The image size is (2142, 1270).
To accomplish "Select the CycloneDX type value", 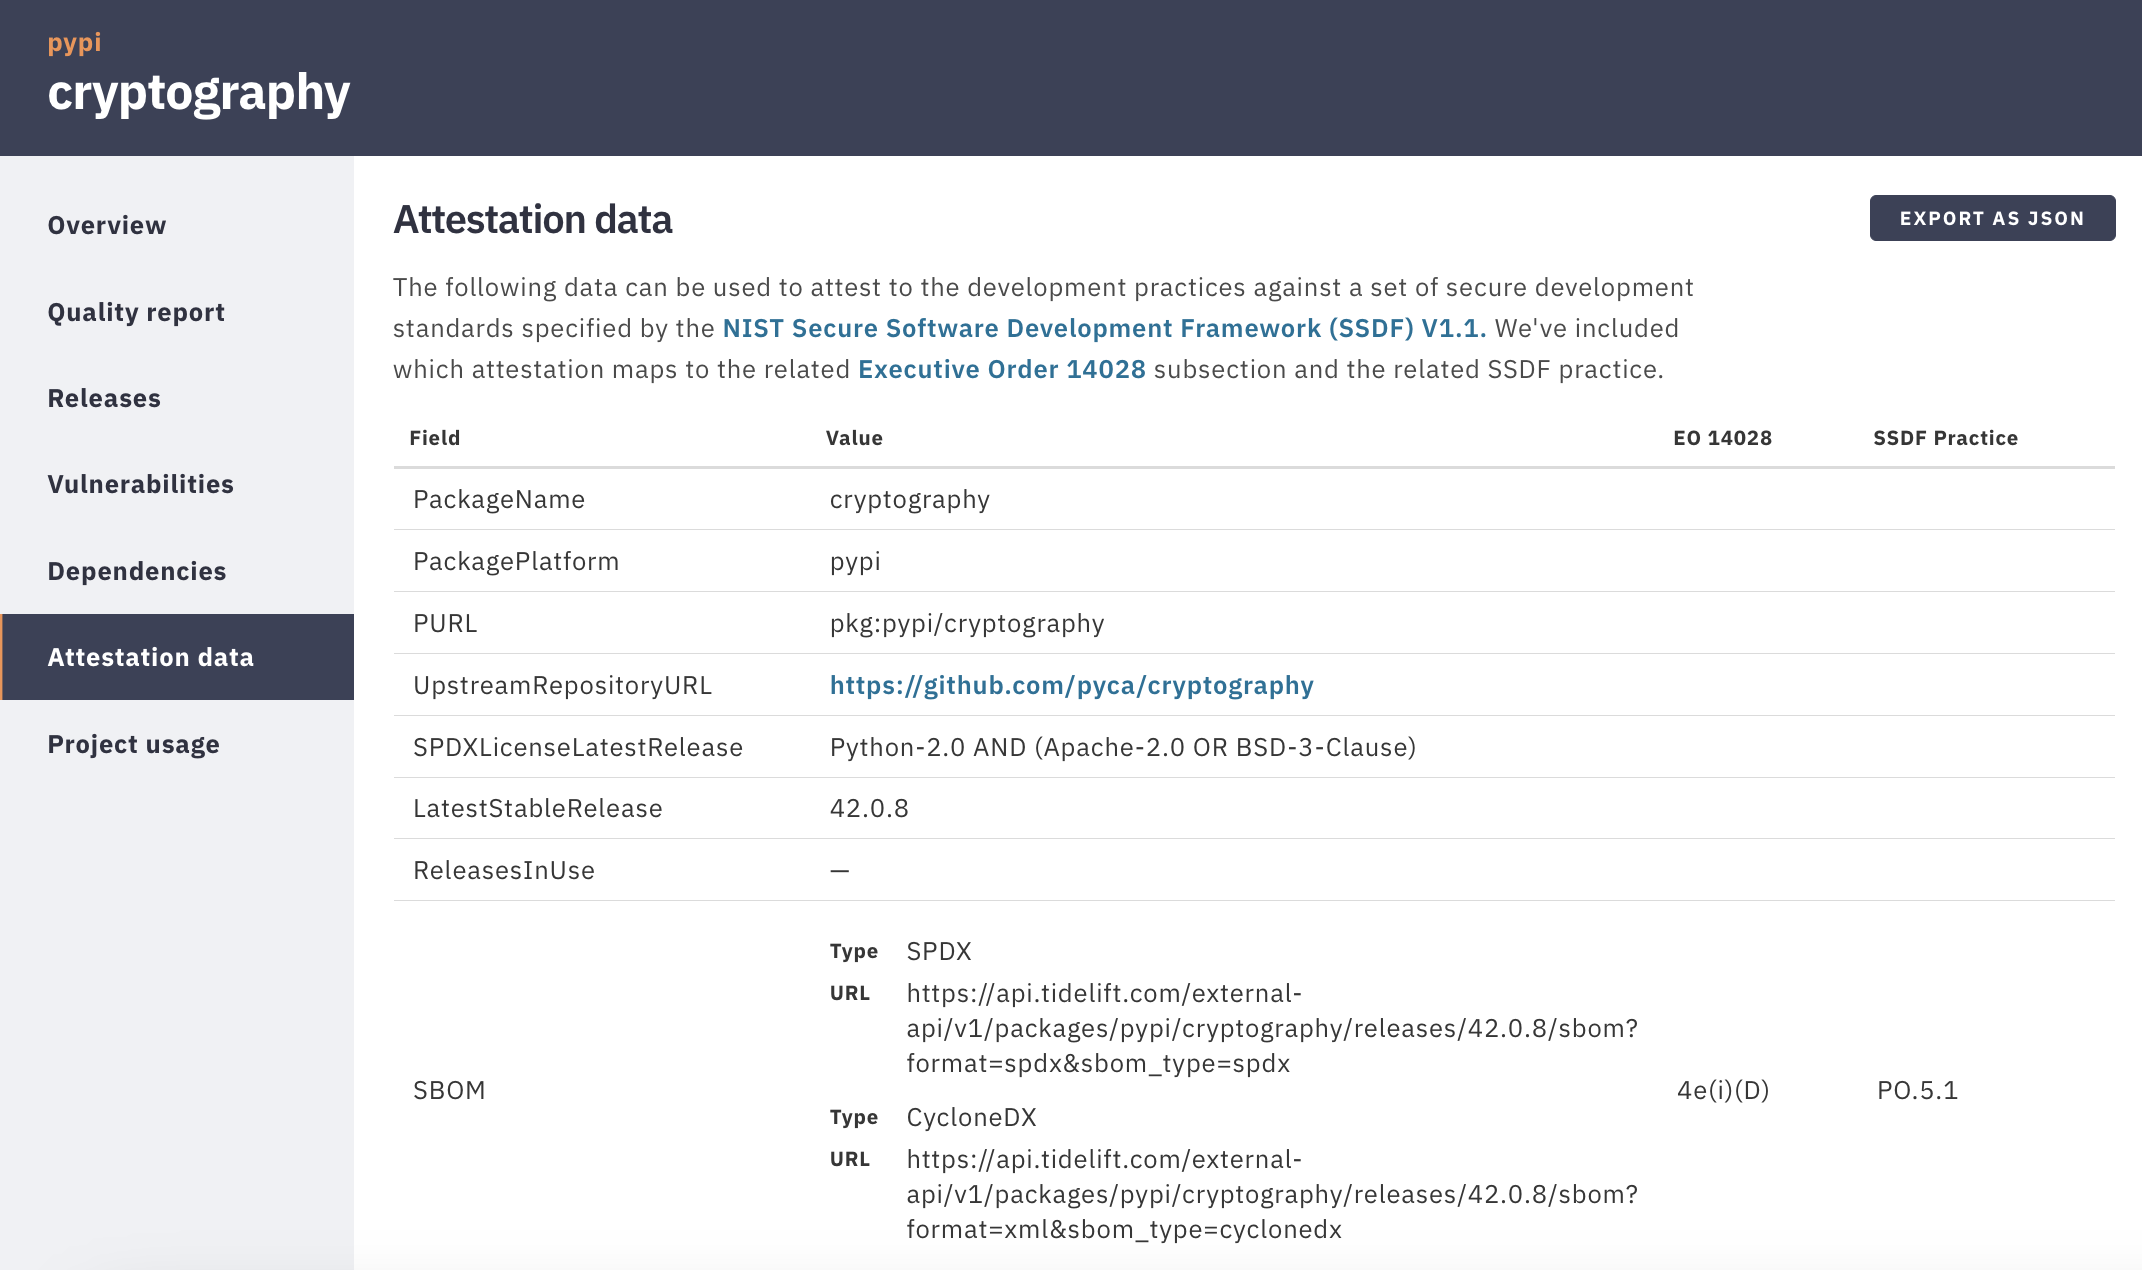I will (x=971, y=1117).
